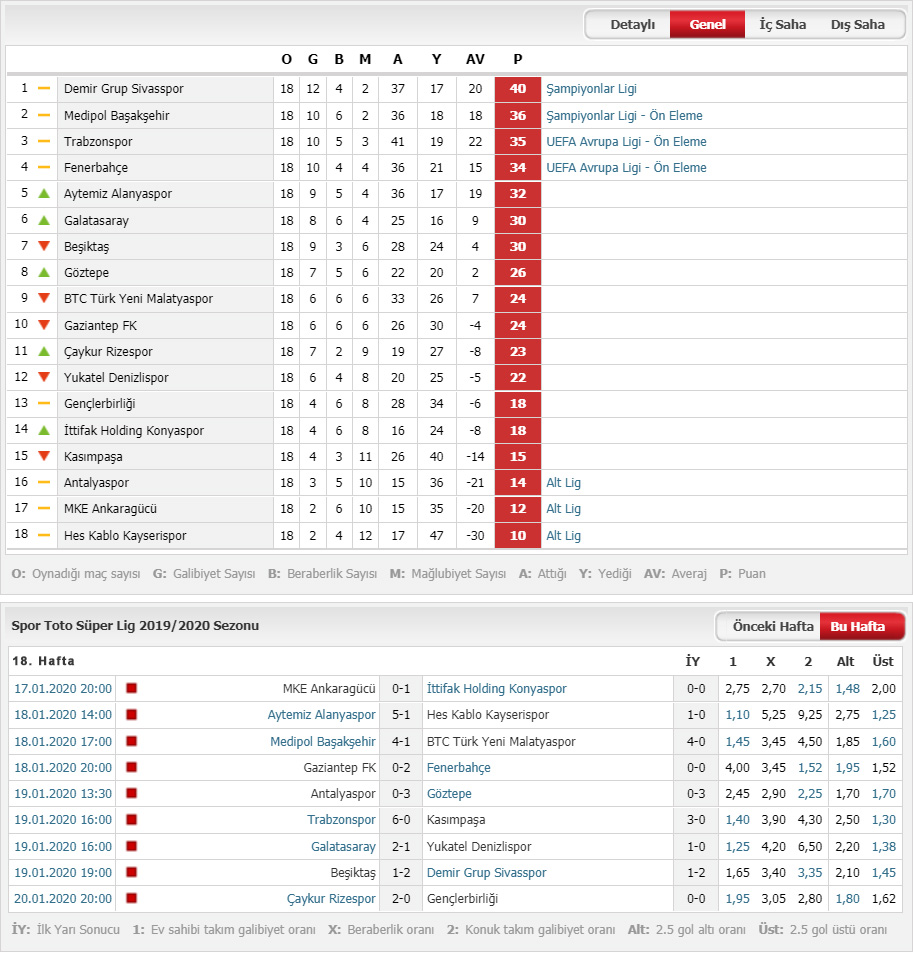Click red down arrow beside Beşiktaş
Image resolution: width=913 pixels, height=953 pixels.
point(44,246)
